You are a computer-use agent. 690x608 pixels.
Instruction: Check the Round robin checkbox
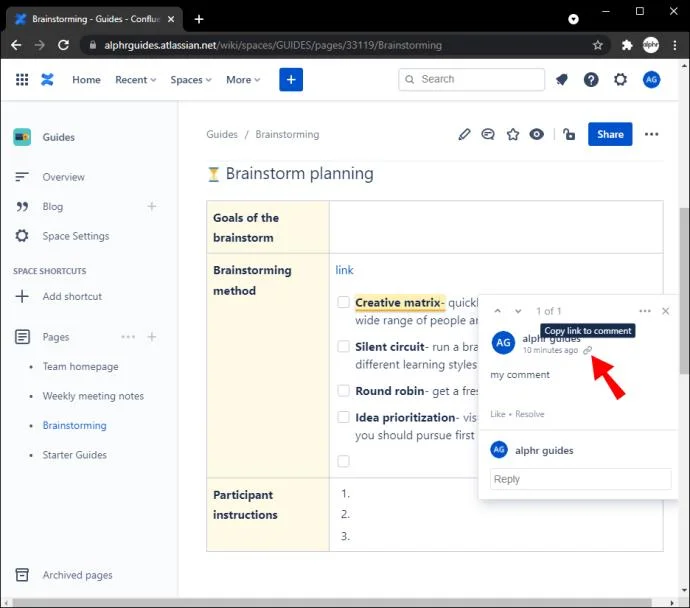(x=343, y=390)
